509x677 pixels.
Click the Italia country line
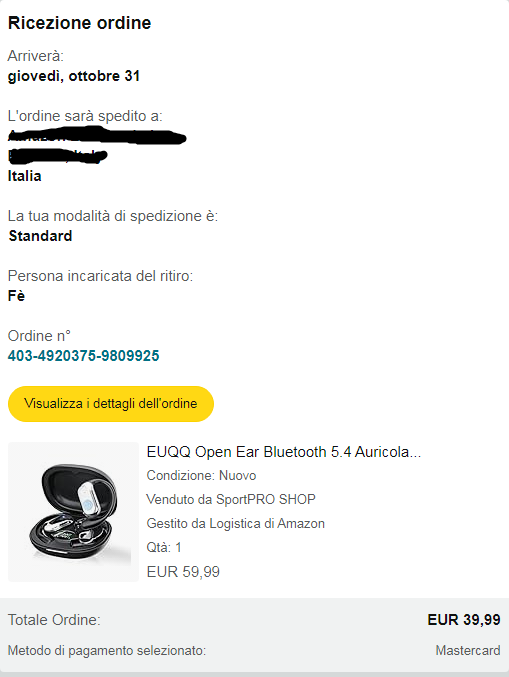pyautogui.click(x=25, y=176)
